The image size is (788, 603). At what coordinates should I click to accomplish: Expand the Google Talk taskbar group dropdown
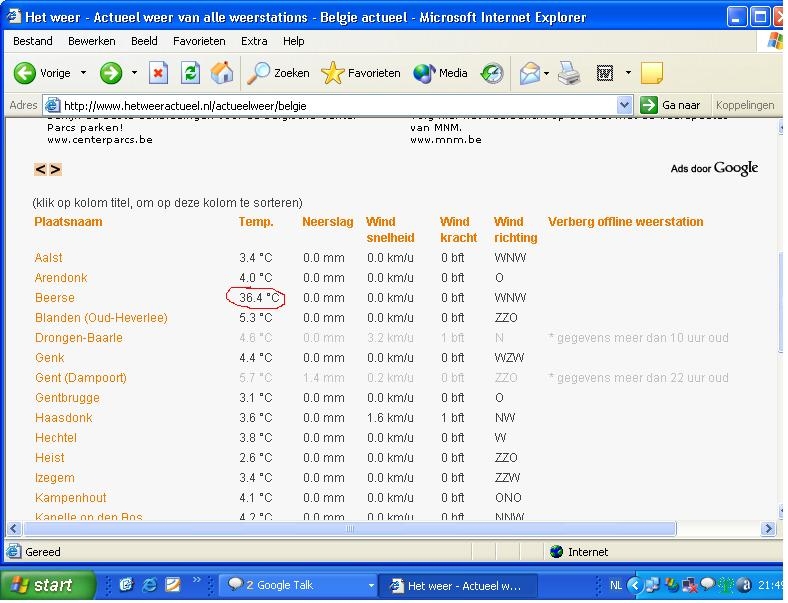pos(371,585)
